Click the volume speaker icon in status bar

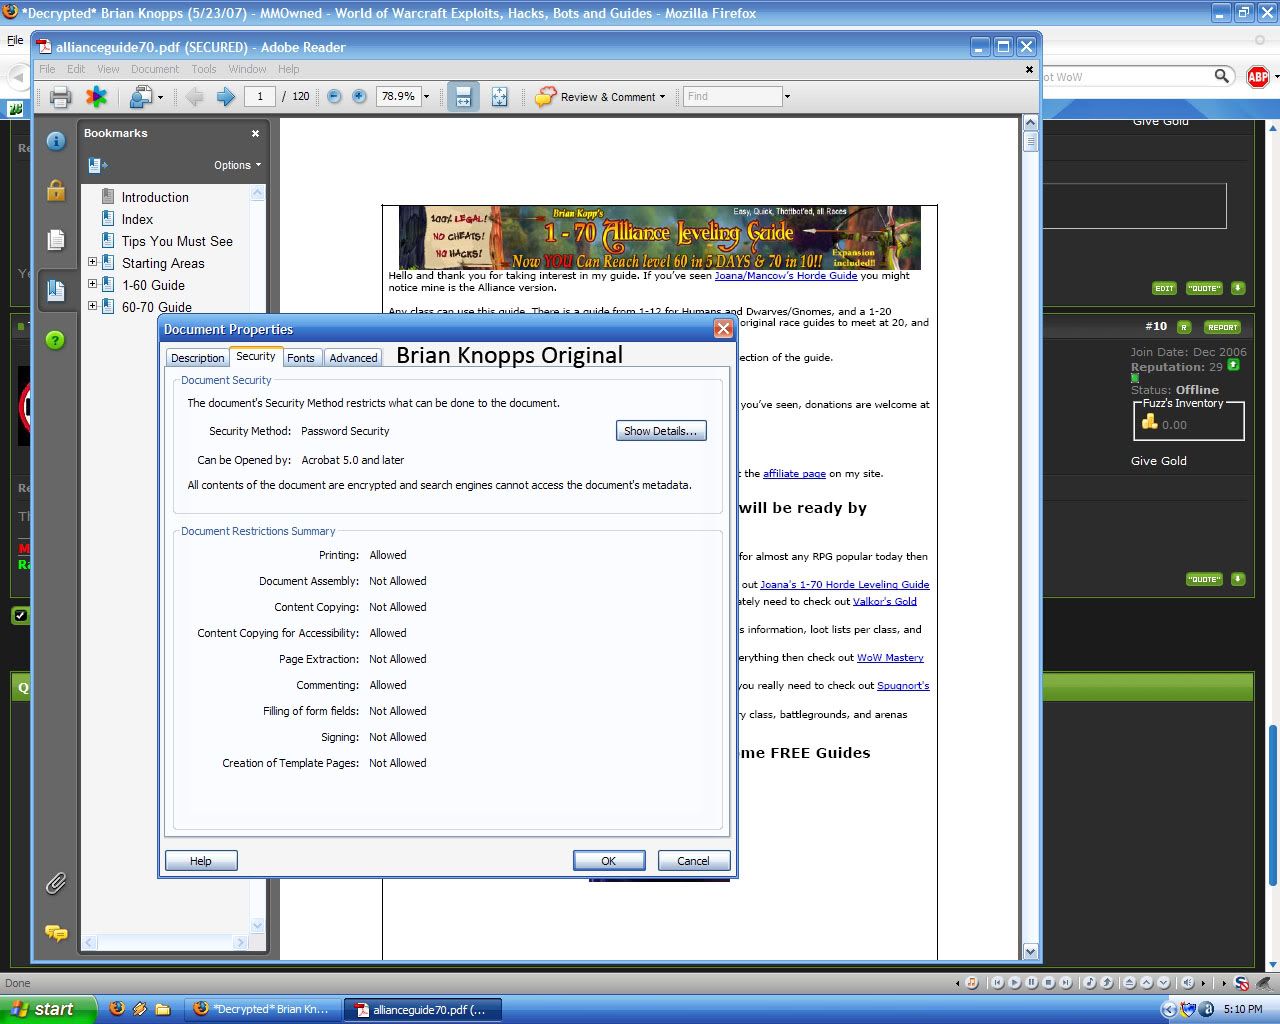[1187, 983]
